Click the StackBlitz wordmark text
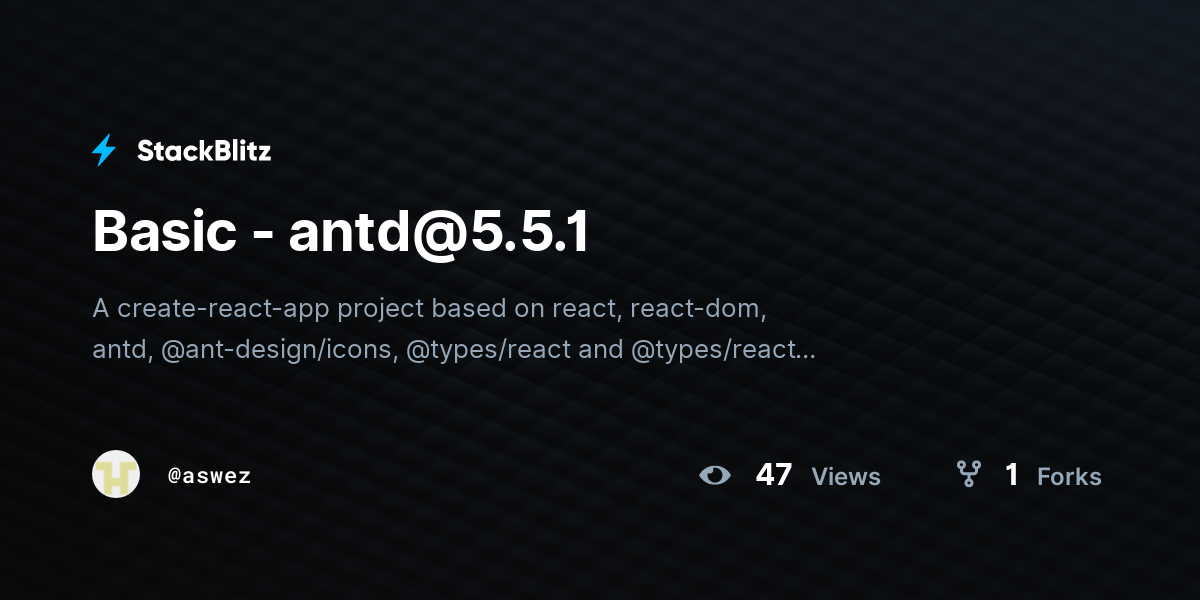 point(204,151)
